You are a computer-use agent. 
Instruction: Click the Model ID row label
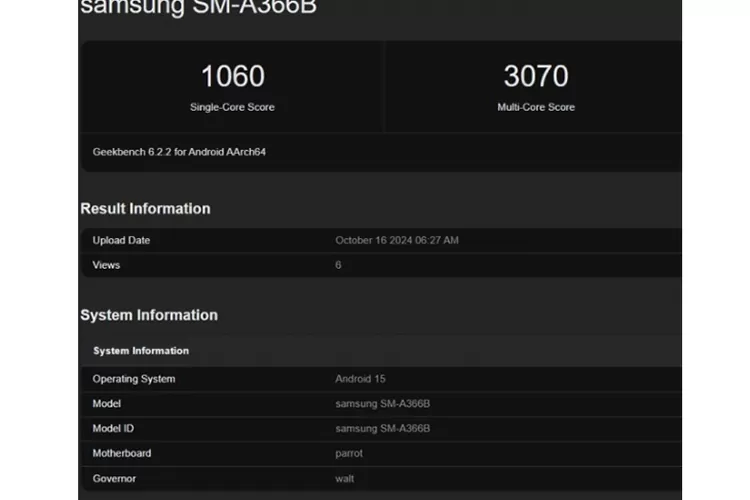tap(113, 429)
